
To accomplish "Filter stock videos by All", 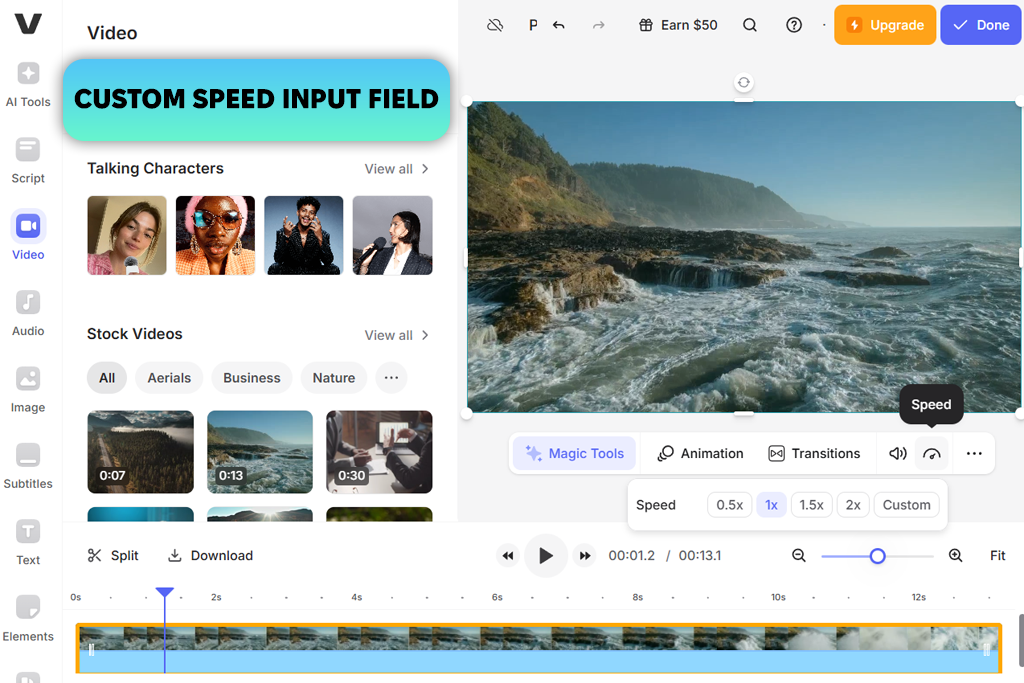I will coord(107,378).
